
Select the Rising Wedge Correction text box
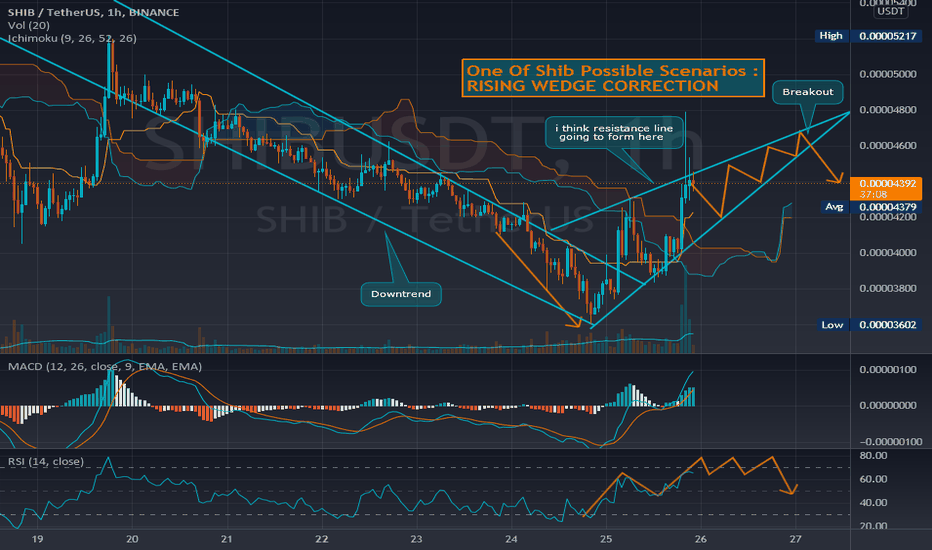tap(613, 78)
